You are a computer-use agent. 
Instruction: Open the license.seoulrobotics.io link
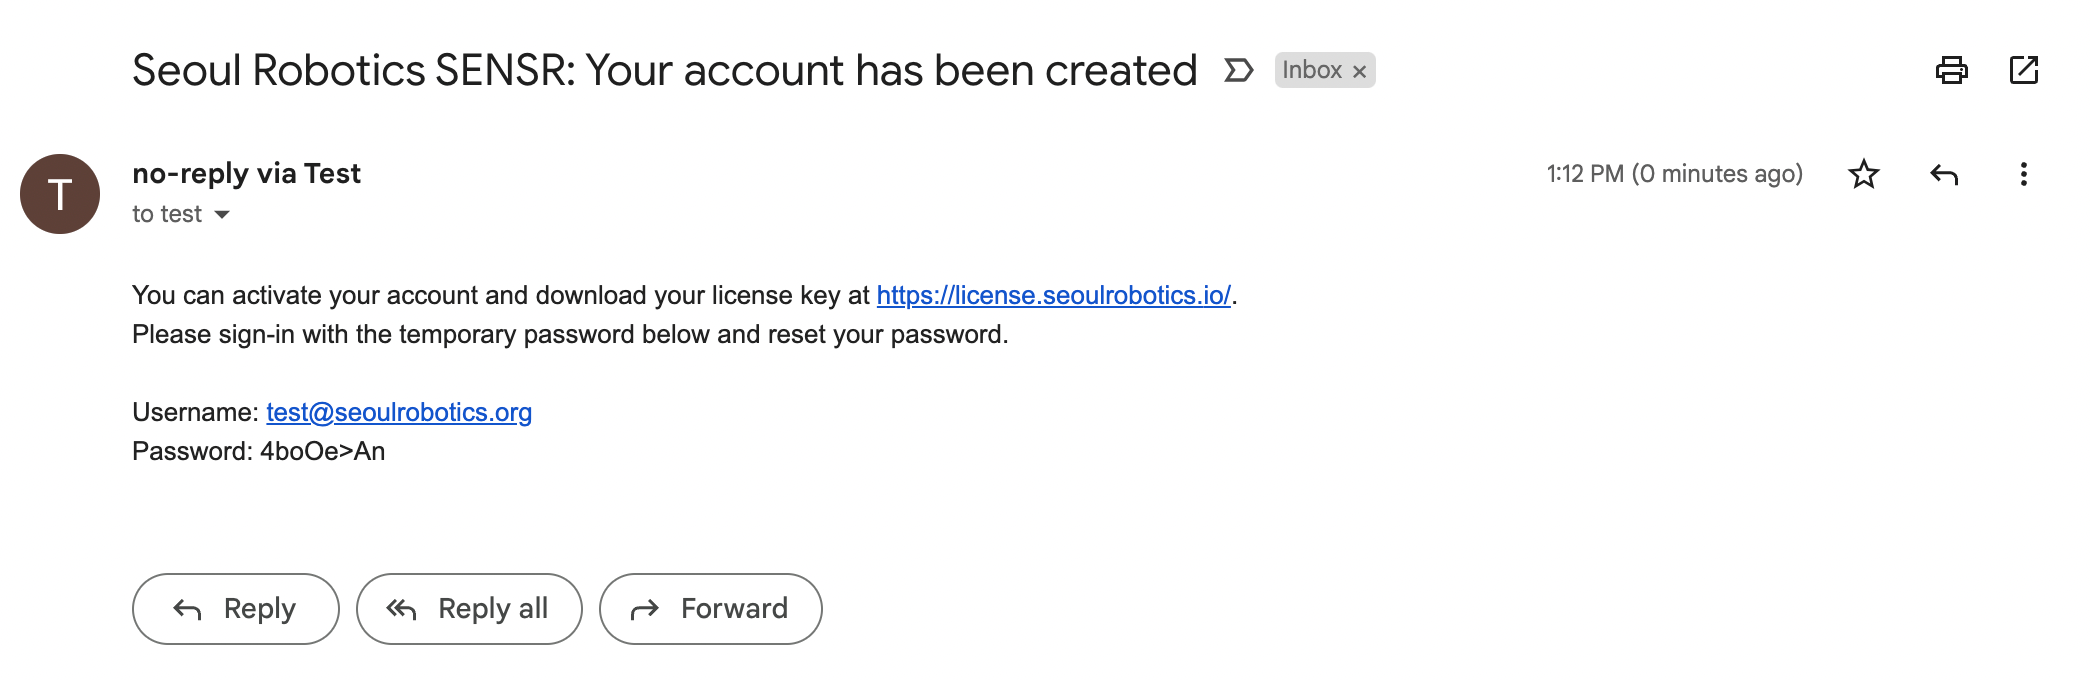tap(1053, 295)
